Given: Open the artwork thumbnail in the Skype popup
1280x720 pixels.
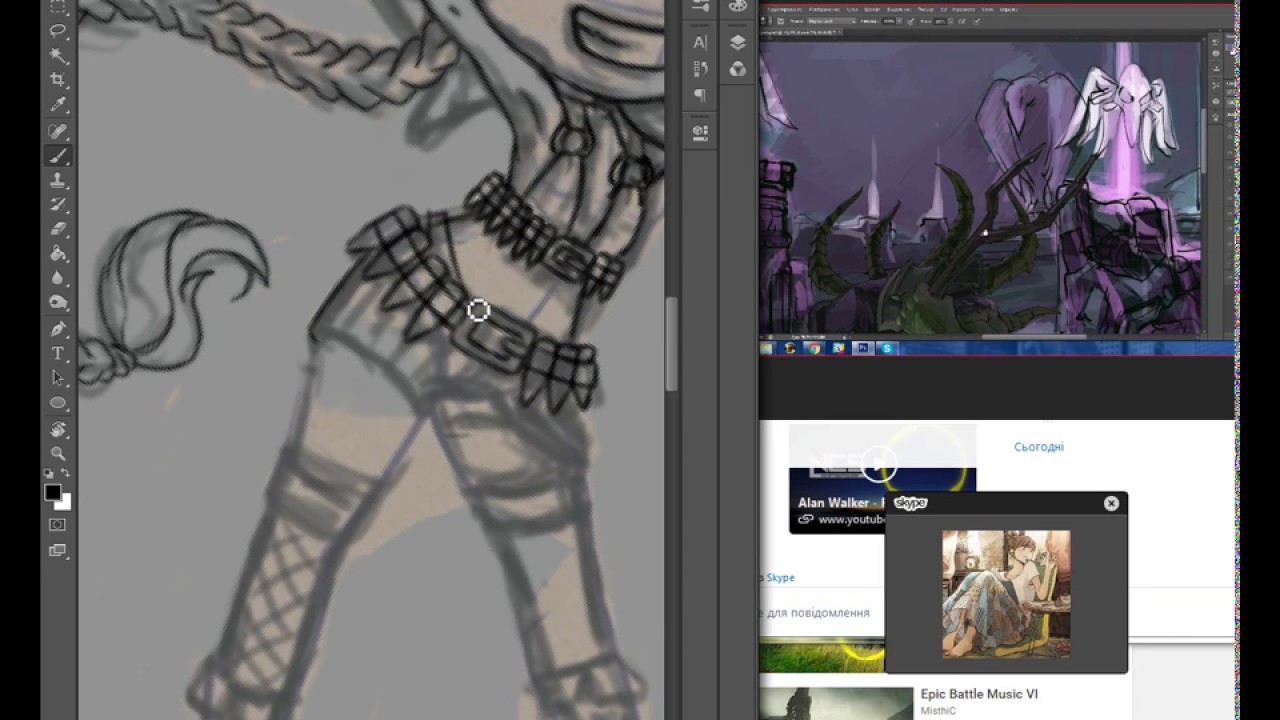Looking at the screenshot, I should (x=1006, y=594).
